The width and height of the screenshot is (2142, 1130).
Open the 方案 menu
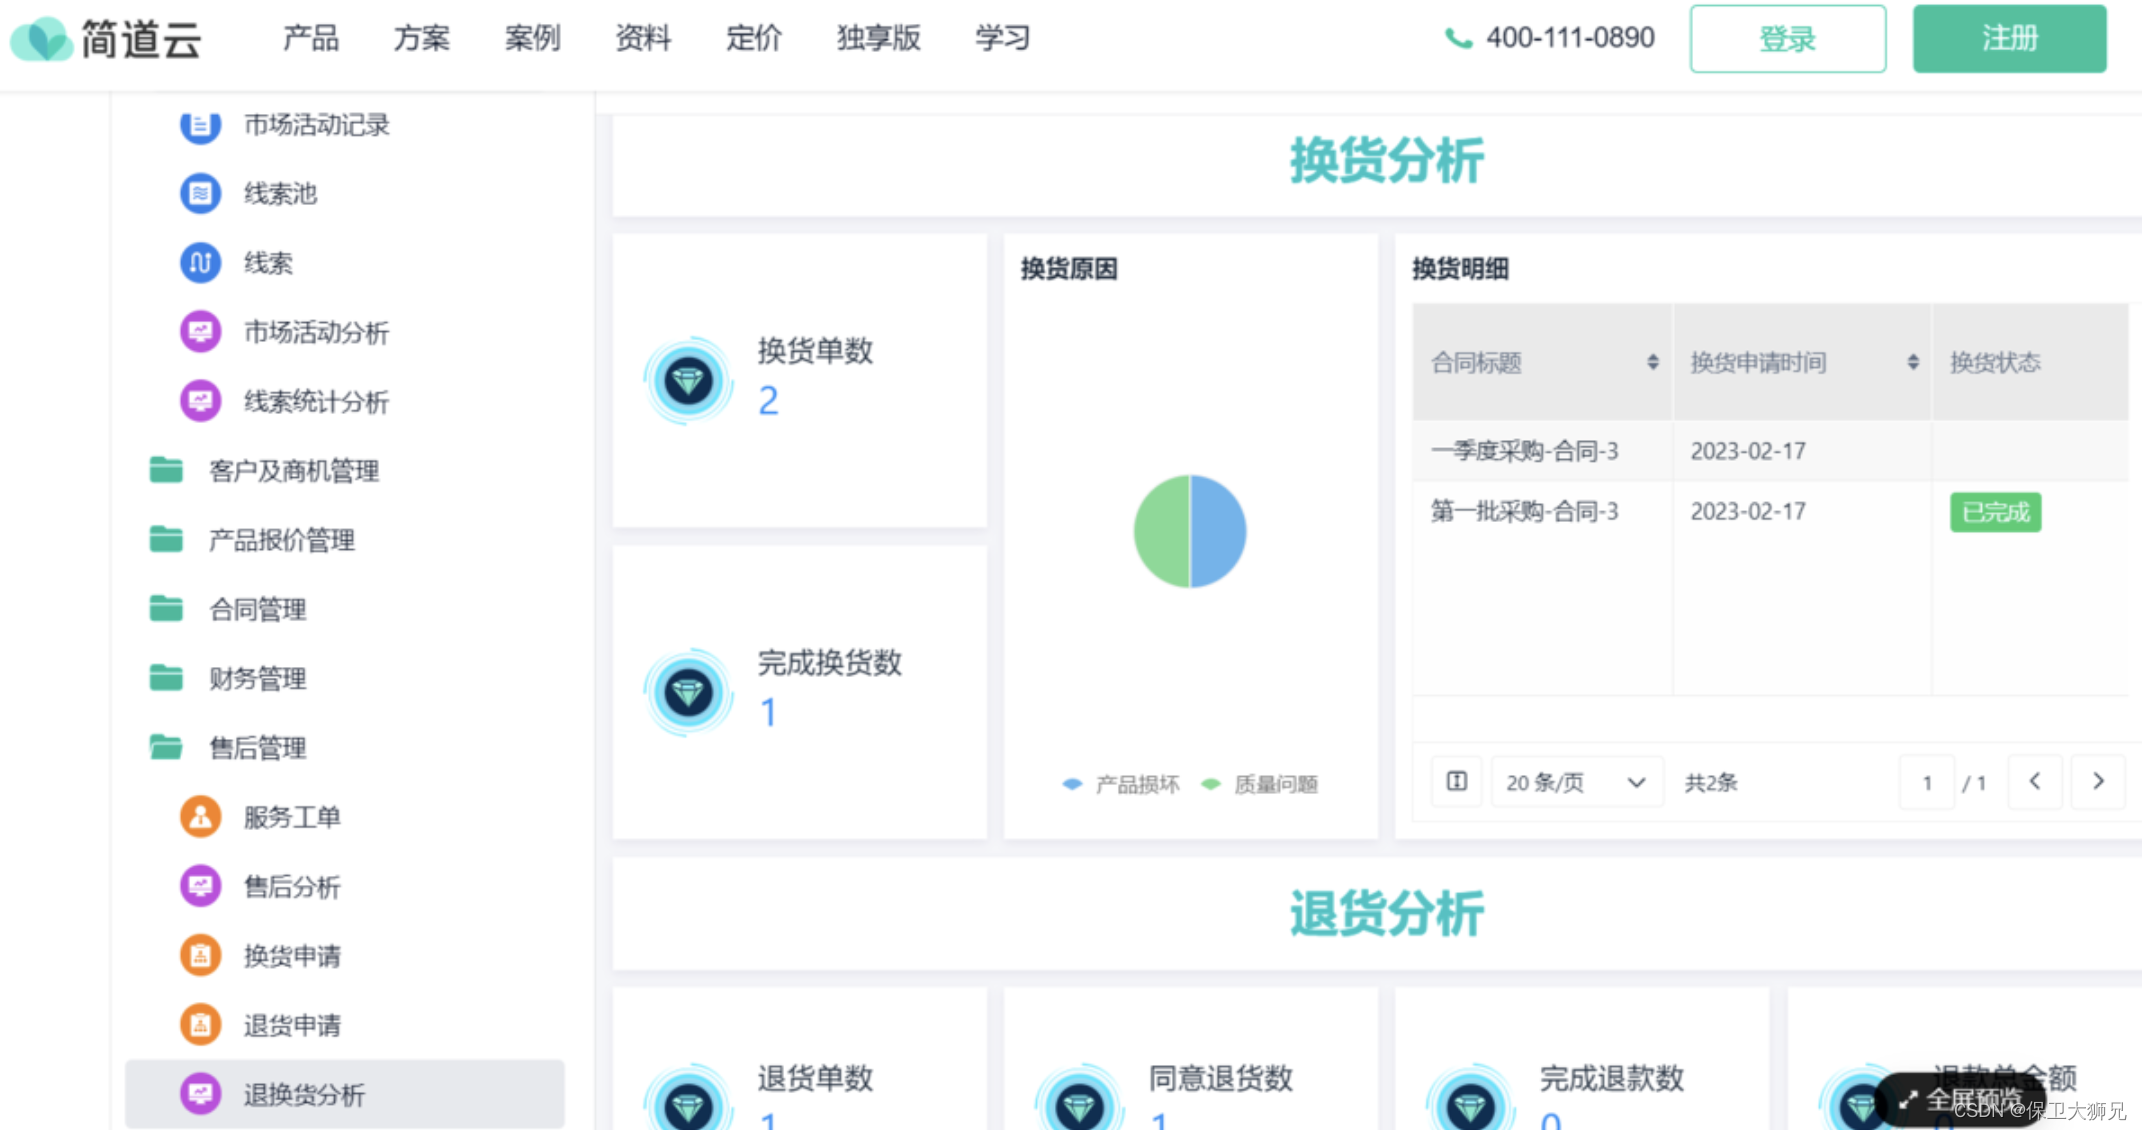click(x=421, y=39)
